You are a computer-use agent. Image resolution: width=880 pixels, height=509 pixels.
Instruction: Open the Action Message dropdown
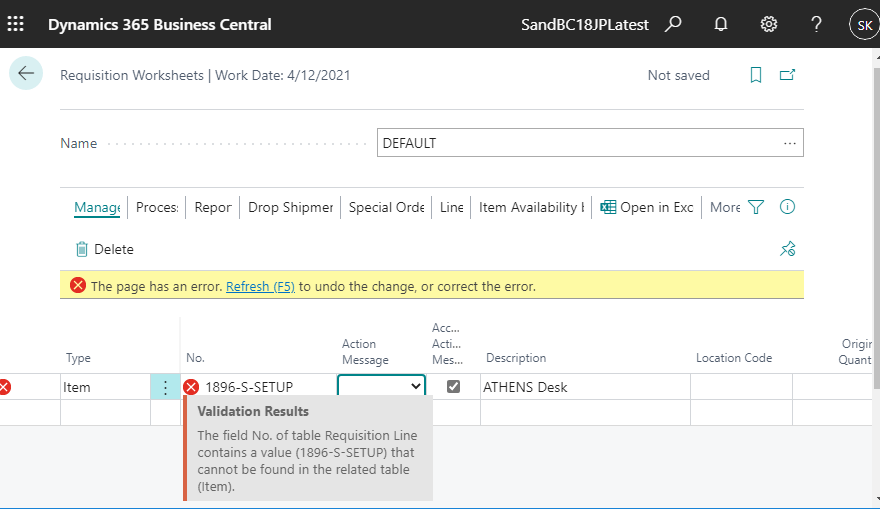pos(416,386)
